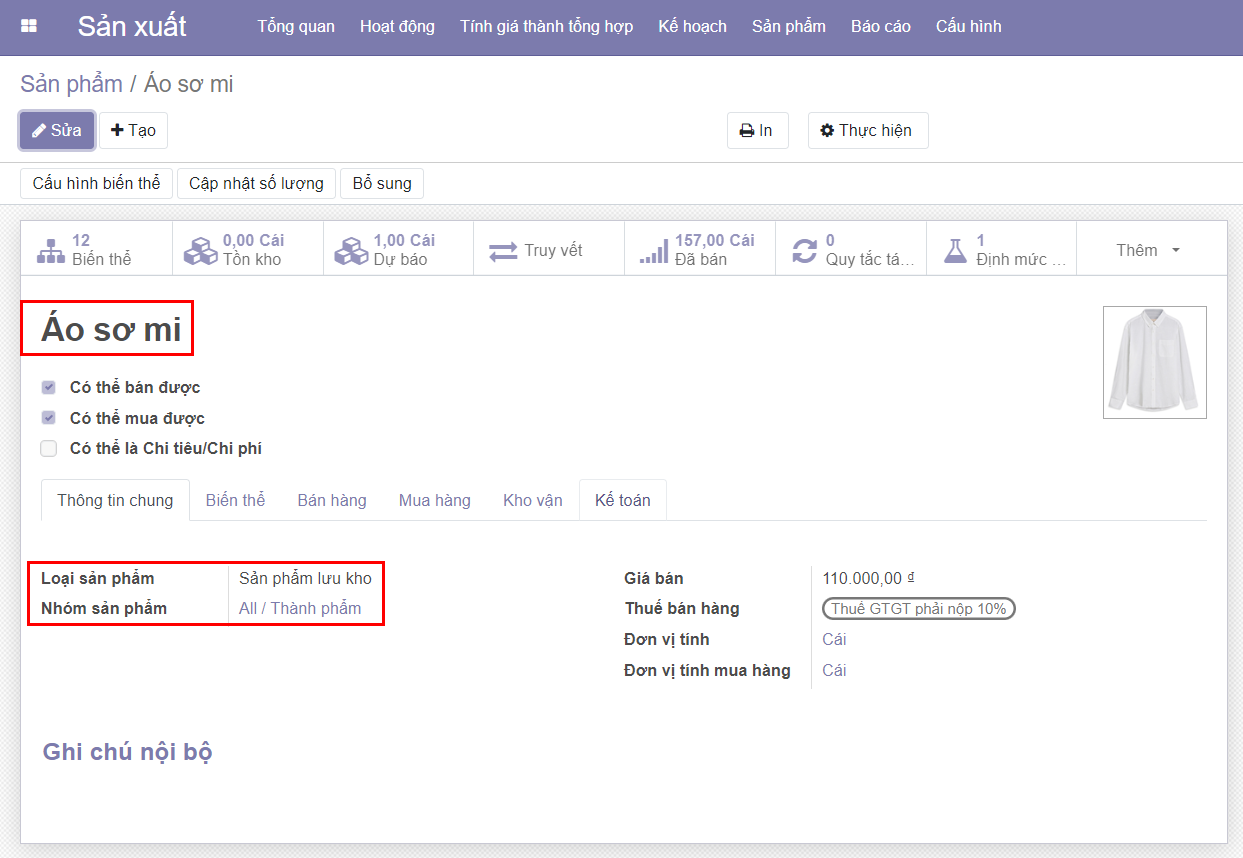This screenshot has width=1243, height=858.
Task: Click the Tồn kho stock cubes icon
Action: (x=201, y=250)
